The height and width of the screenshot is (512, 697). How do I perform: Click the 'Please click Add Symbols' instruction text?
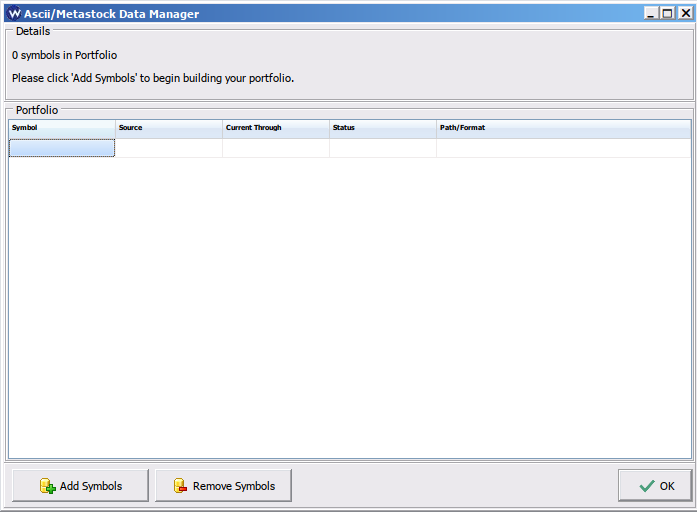(x=153, y=78)
